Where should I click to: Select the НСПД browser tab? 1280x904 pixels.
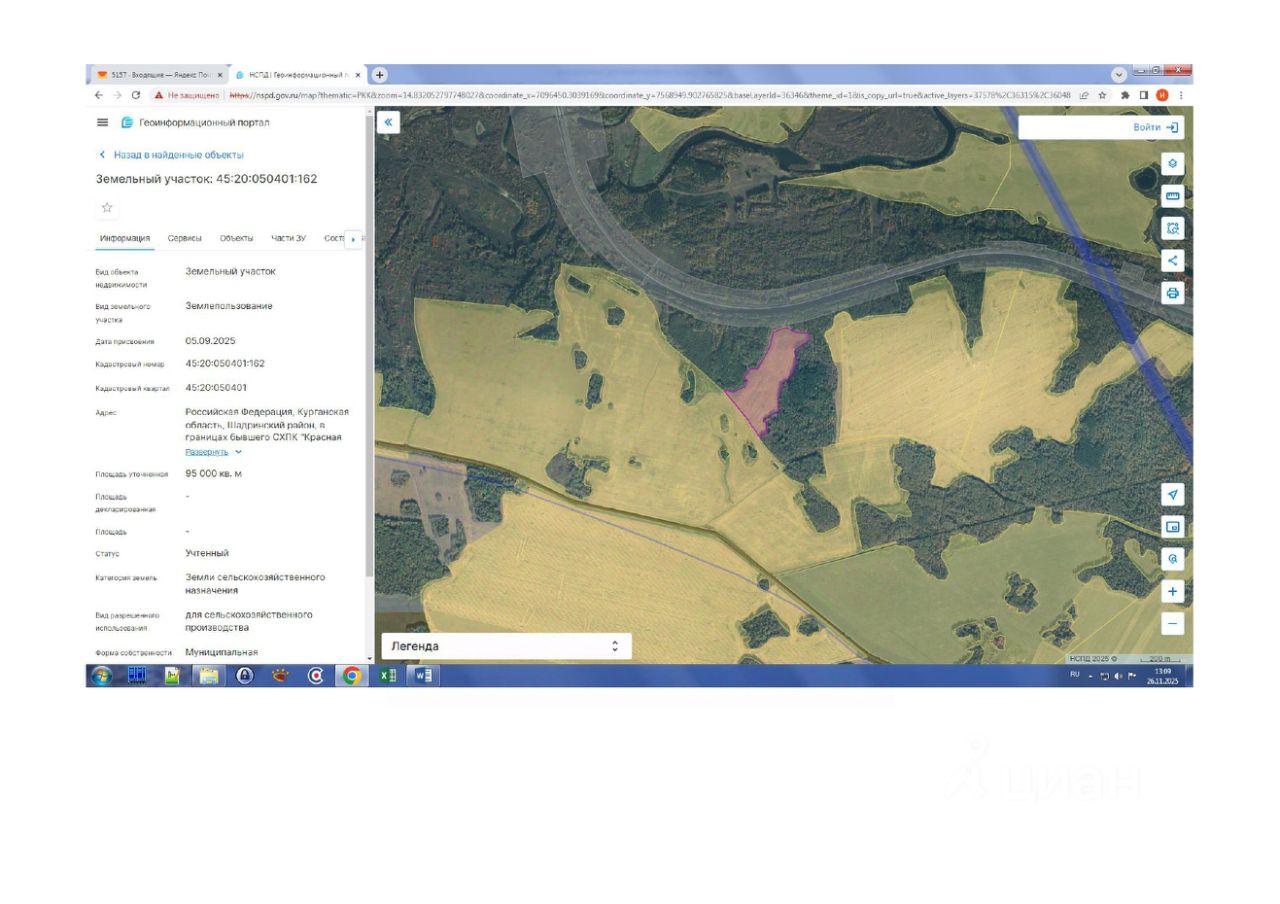(298, 75)
